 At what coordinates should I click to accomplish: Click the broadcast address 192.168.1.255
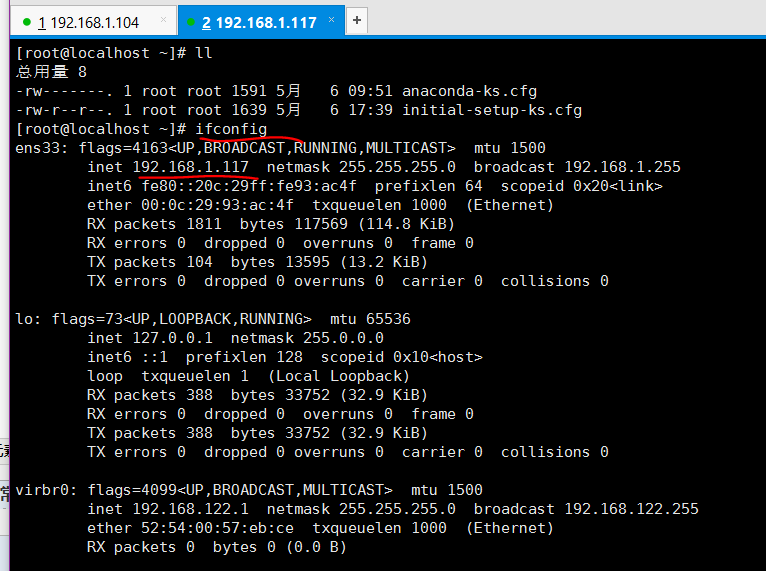[x=622, y=167]
